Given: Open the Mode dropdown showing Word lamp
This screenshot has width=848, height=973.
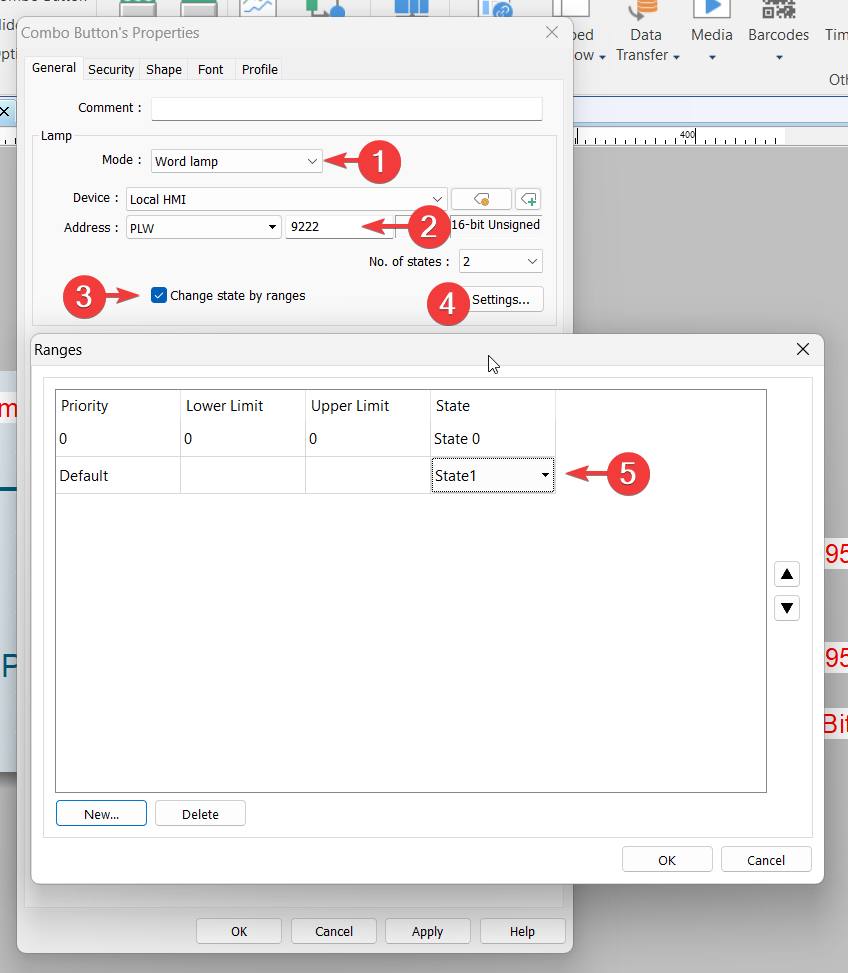Looking at the screenshot, I should 237,161.
